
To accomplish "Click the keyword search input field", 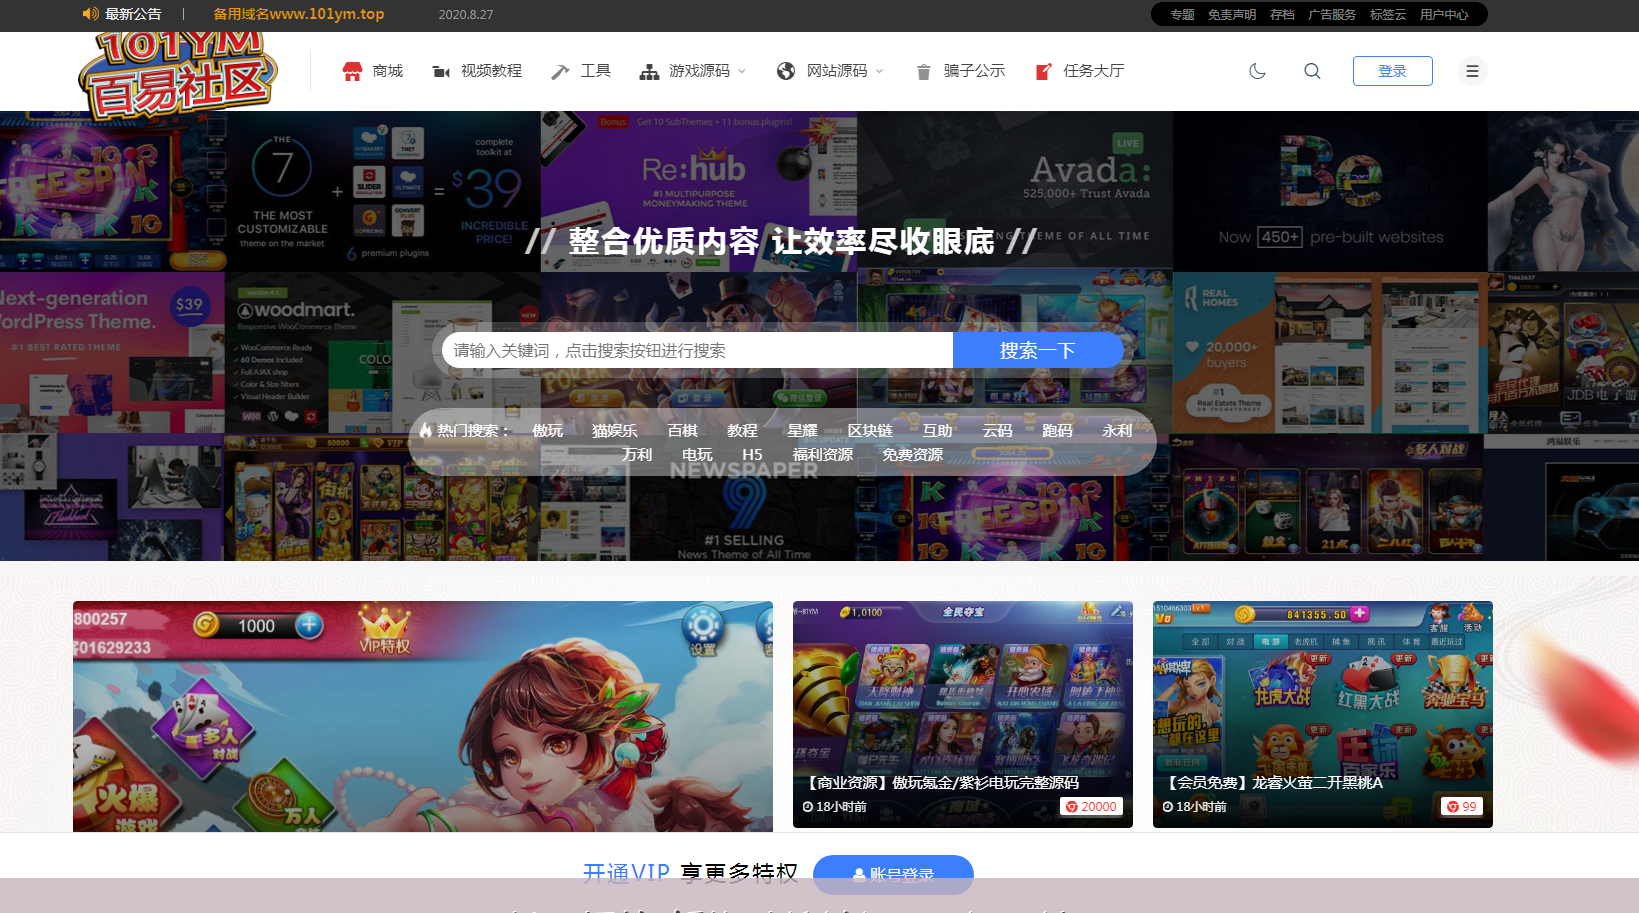I will click(x=697, y=350).
